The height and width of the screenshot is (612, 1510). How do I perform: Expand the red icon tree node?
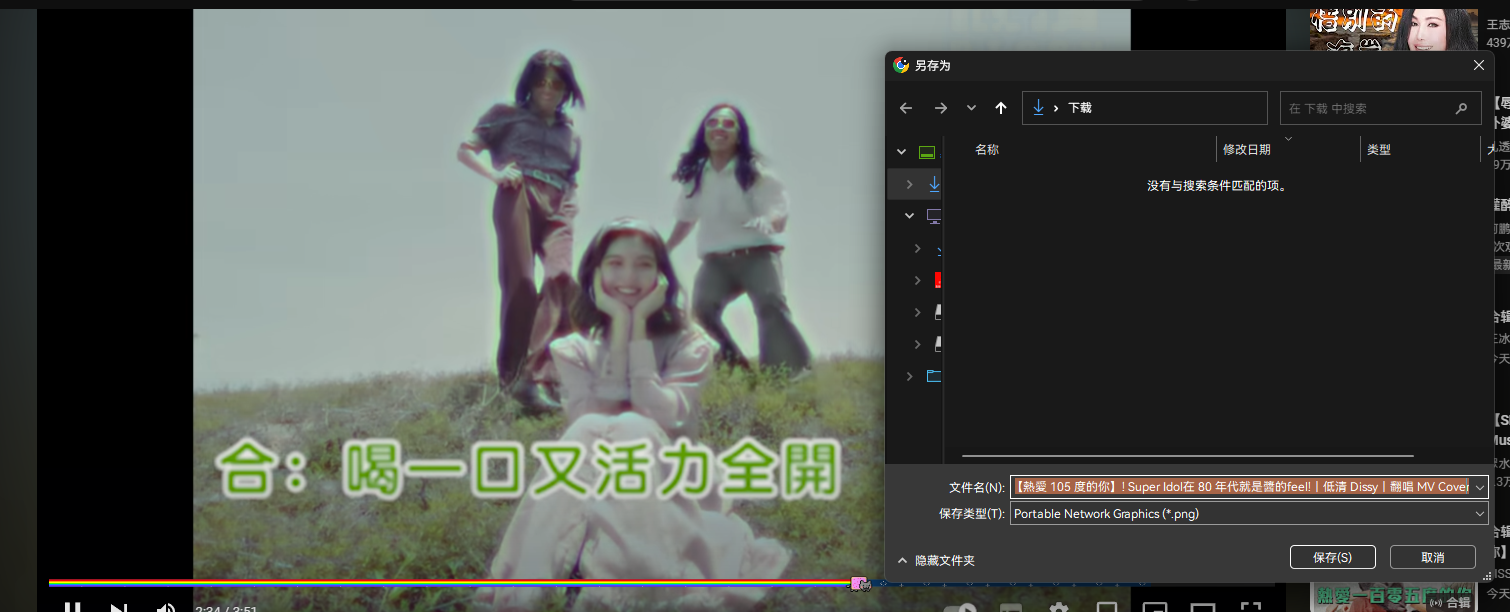click(917, 280)
